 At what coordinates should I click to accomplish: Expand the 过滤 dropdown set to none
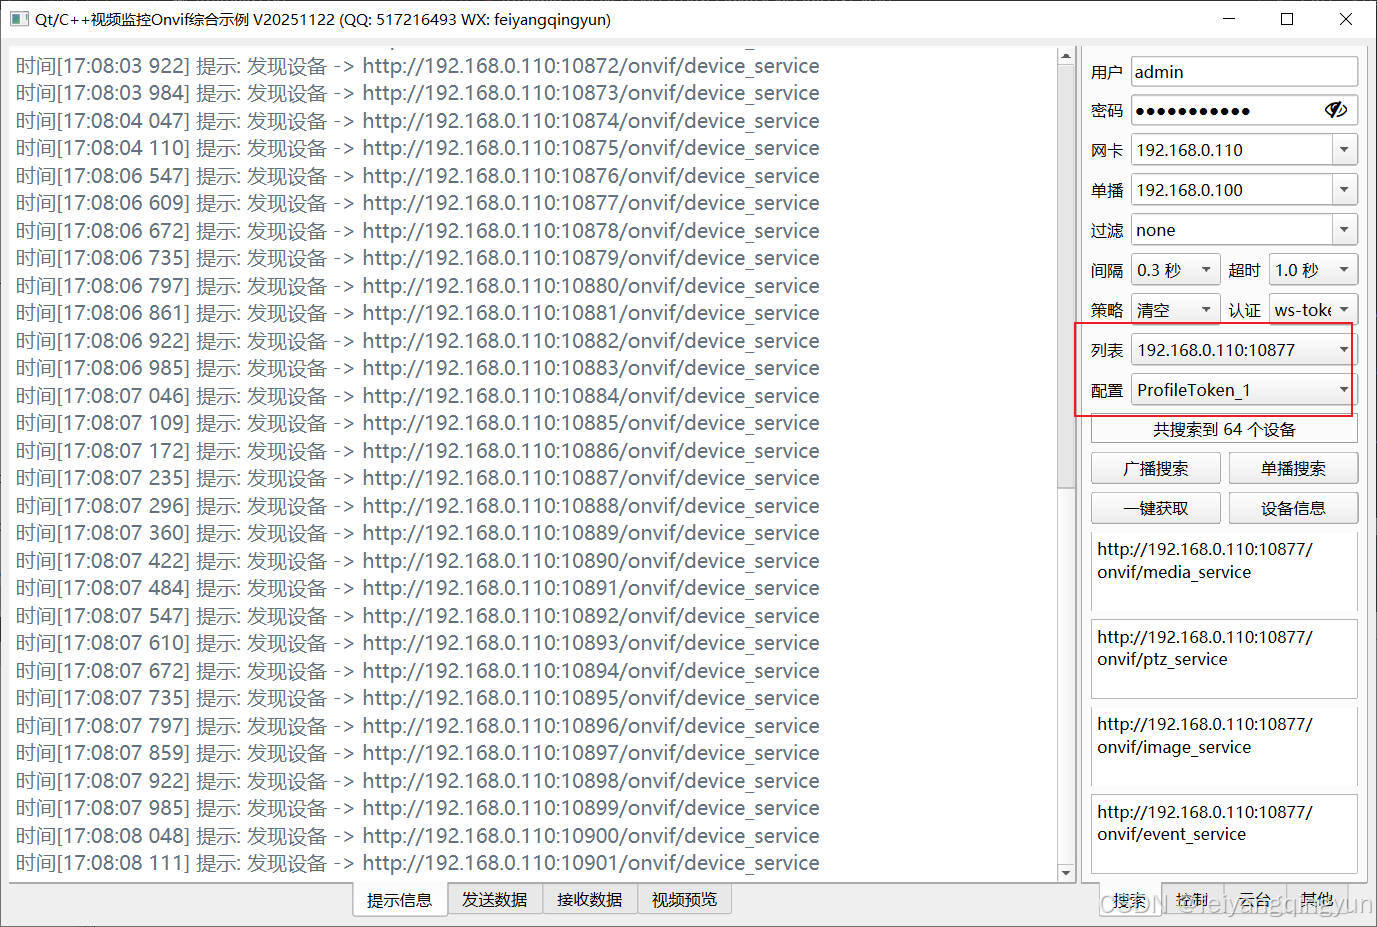click(x=1244, y=230)
